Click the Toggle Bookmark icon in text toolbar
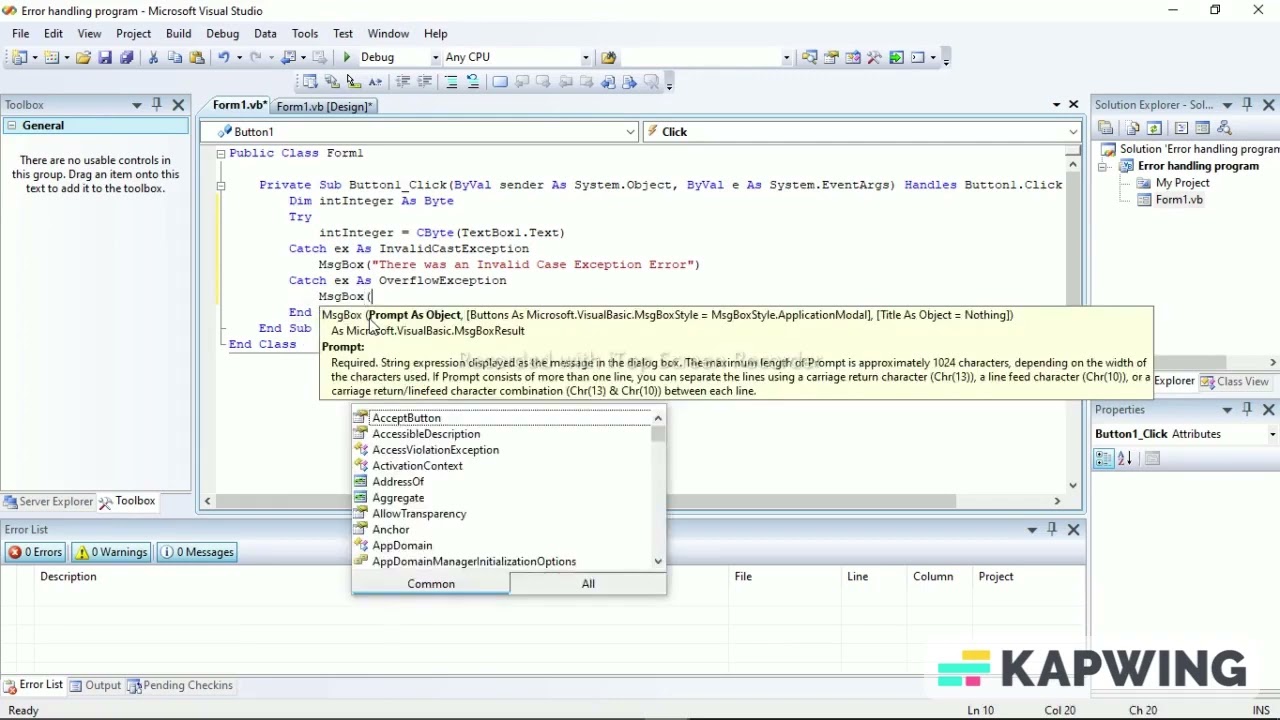This screenshot has height=720, width=1280. [500, 82]
